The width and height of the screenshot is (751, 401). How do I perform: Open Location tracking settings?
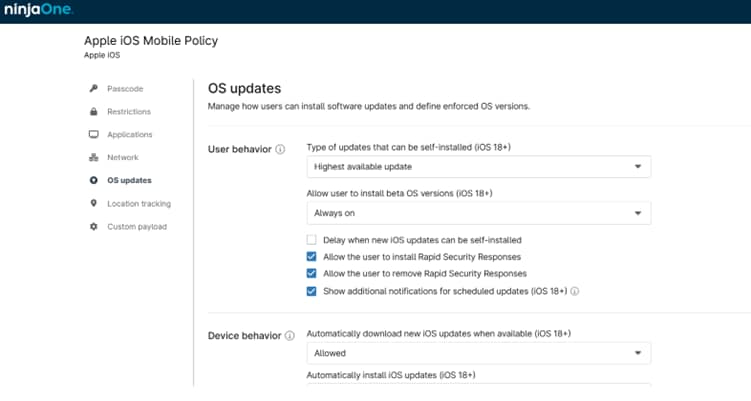[x=139, y=204]
